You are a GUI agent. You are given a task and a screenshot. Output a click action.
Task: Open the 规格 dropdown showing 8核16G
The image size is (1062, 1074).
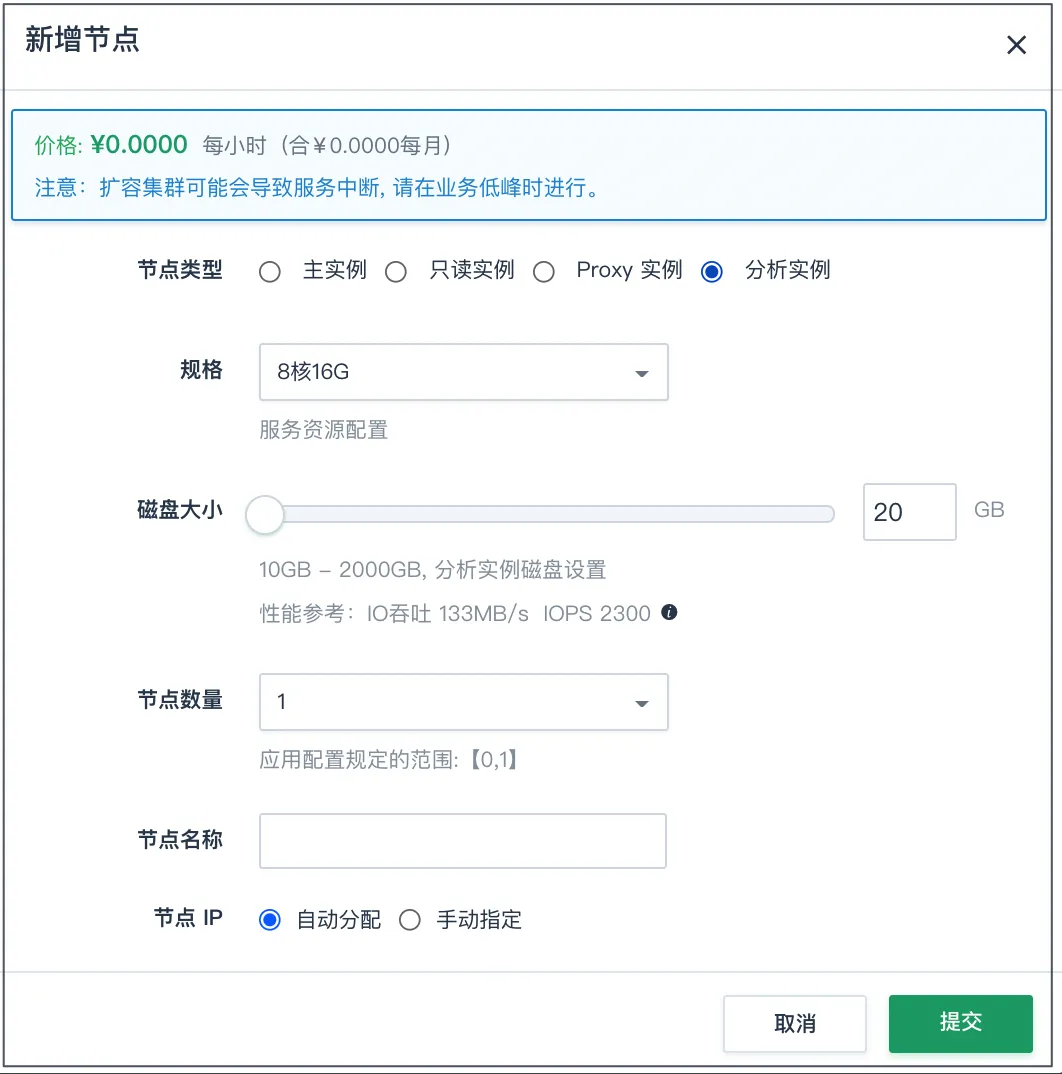464,372
